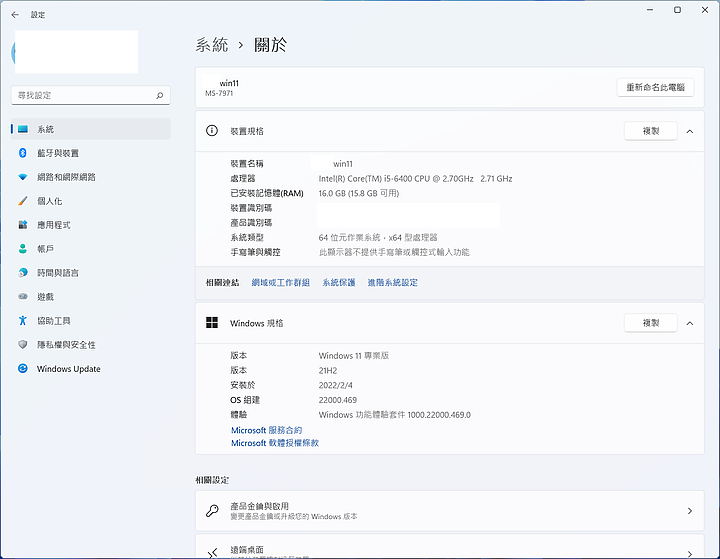Click the Bluetooth icon in sidebar

pos(22,153)
